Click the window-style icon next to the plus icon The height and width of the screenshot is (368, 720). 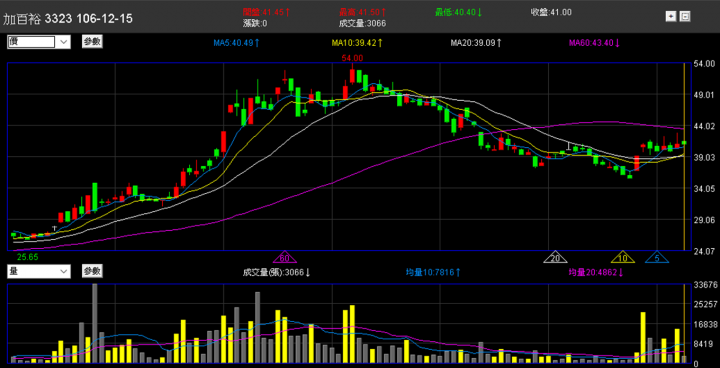685,17
